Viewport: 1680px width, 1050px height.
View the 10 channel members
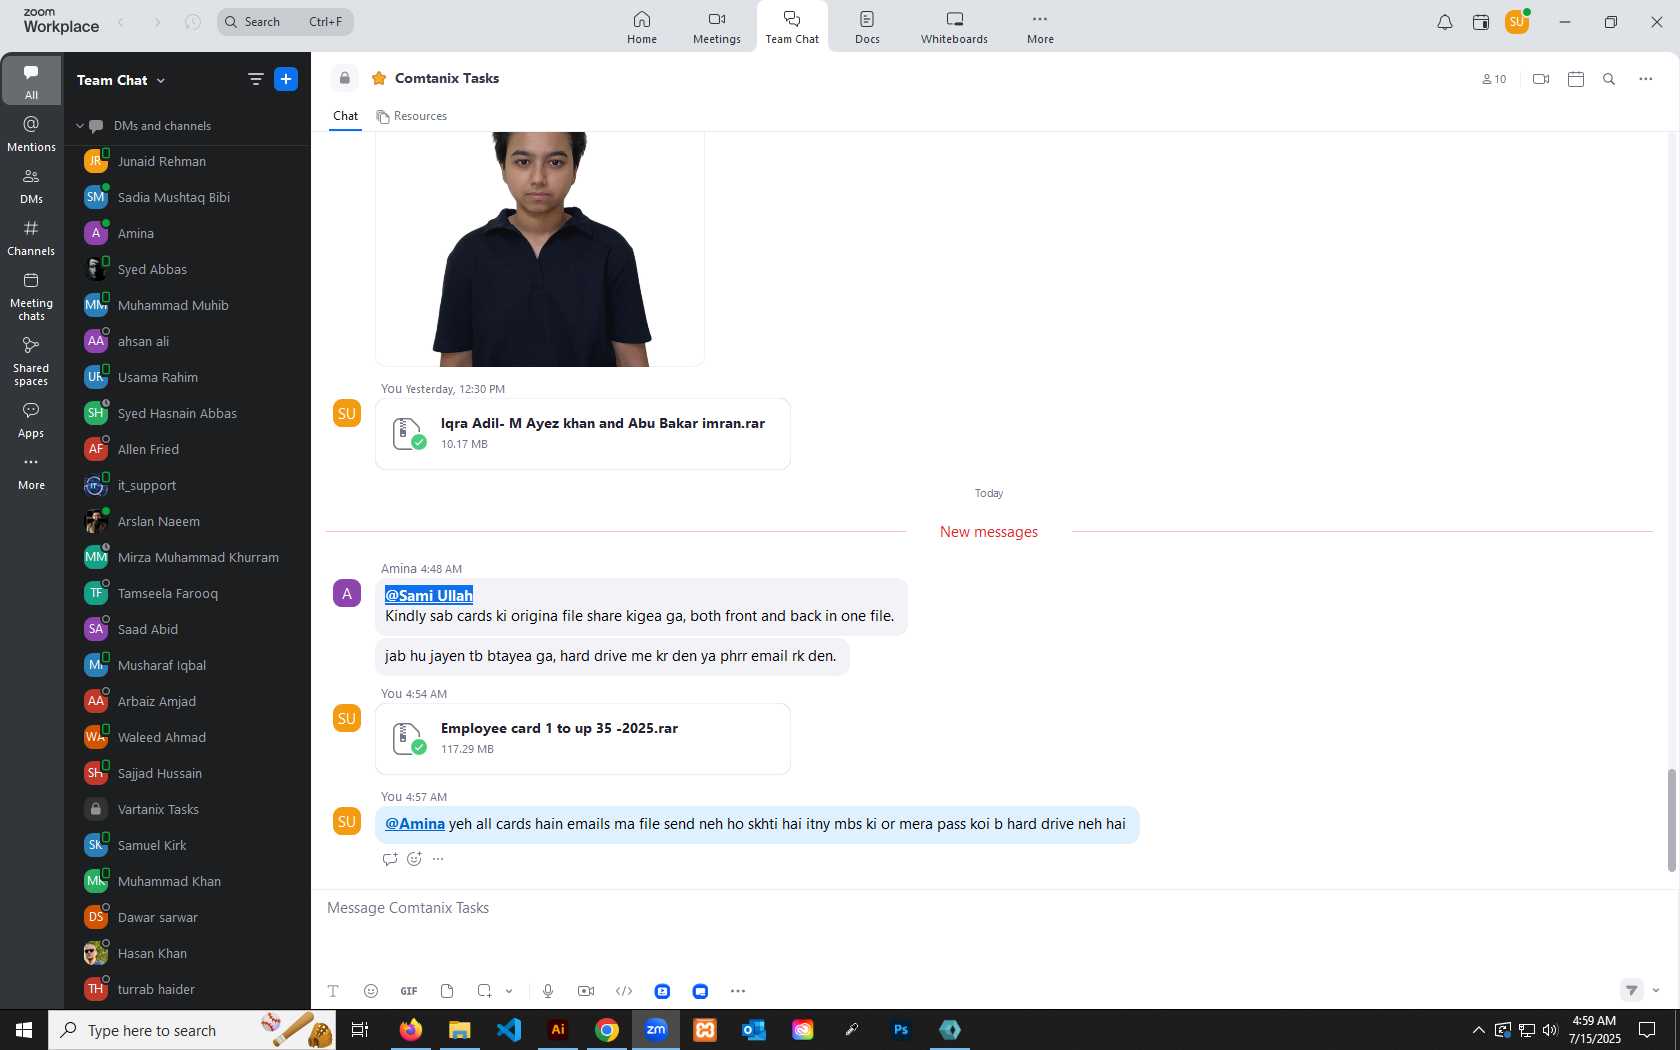[1494, 79]
